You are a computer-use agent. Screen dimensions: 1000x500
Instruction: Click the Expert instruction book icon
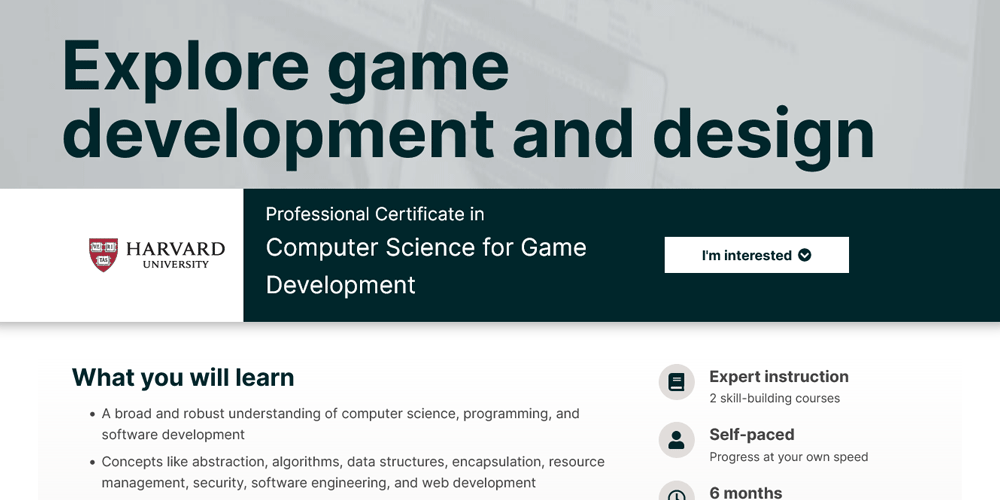676,382
